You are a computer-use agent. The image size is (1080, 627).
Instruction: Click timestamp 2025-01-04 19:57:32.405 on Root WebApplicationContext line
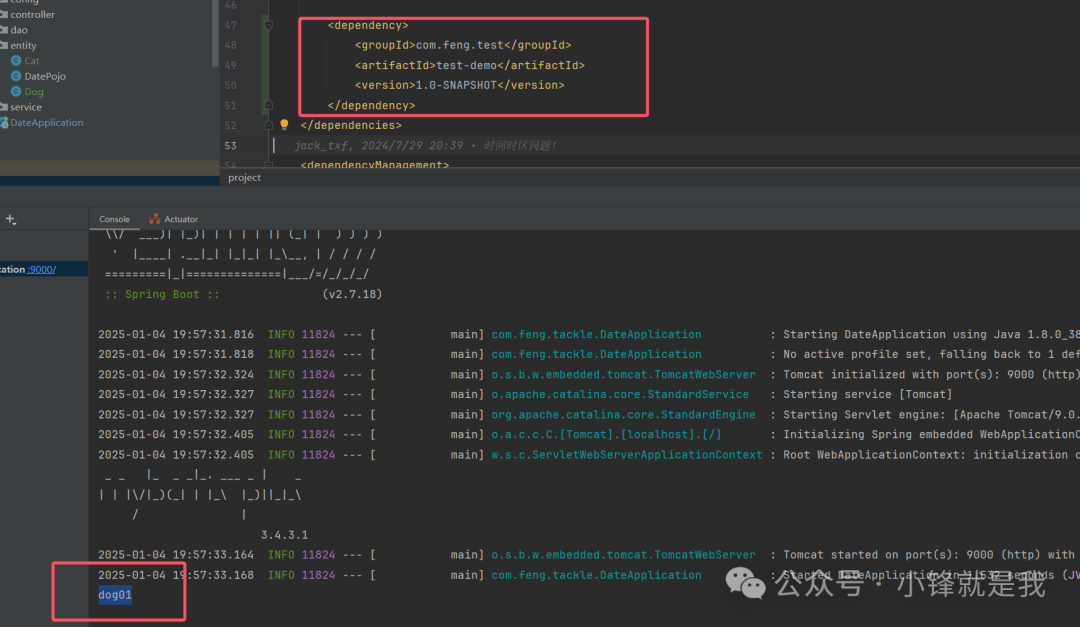(x=176, y=455)
